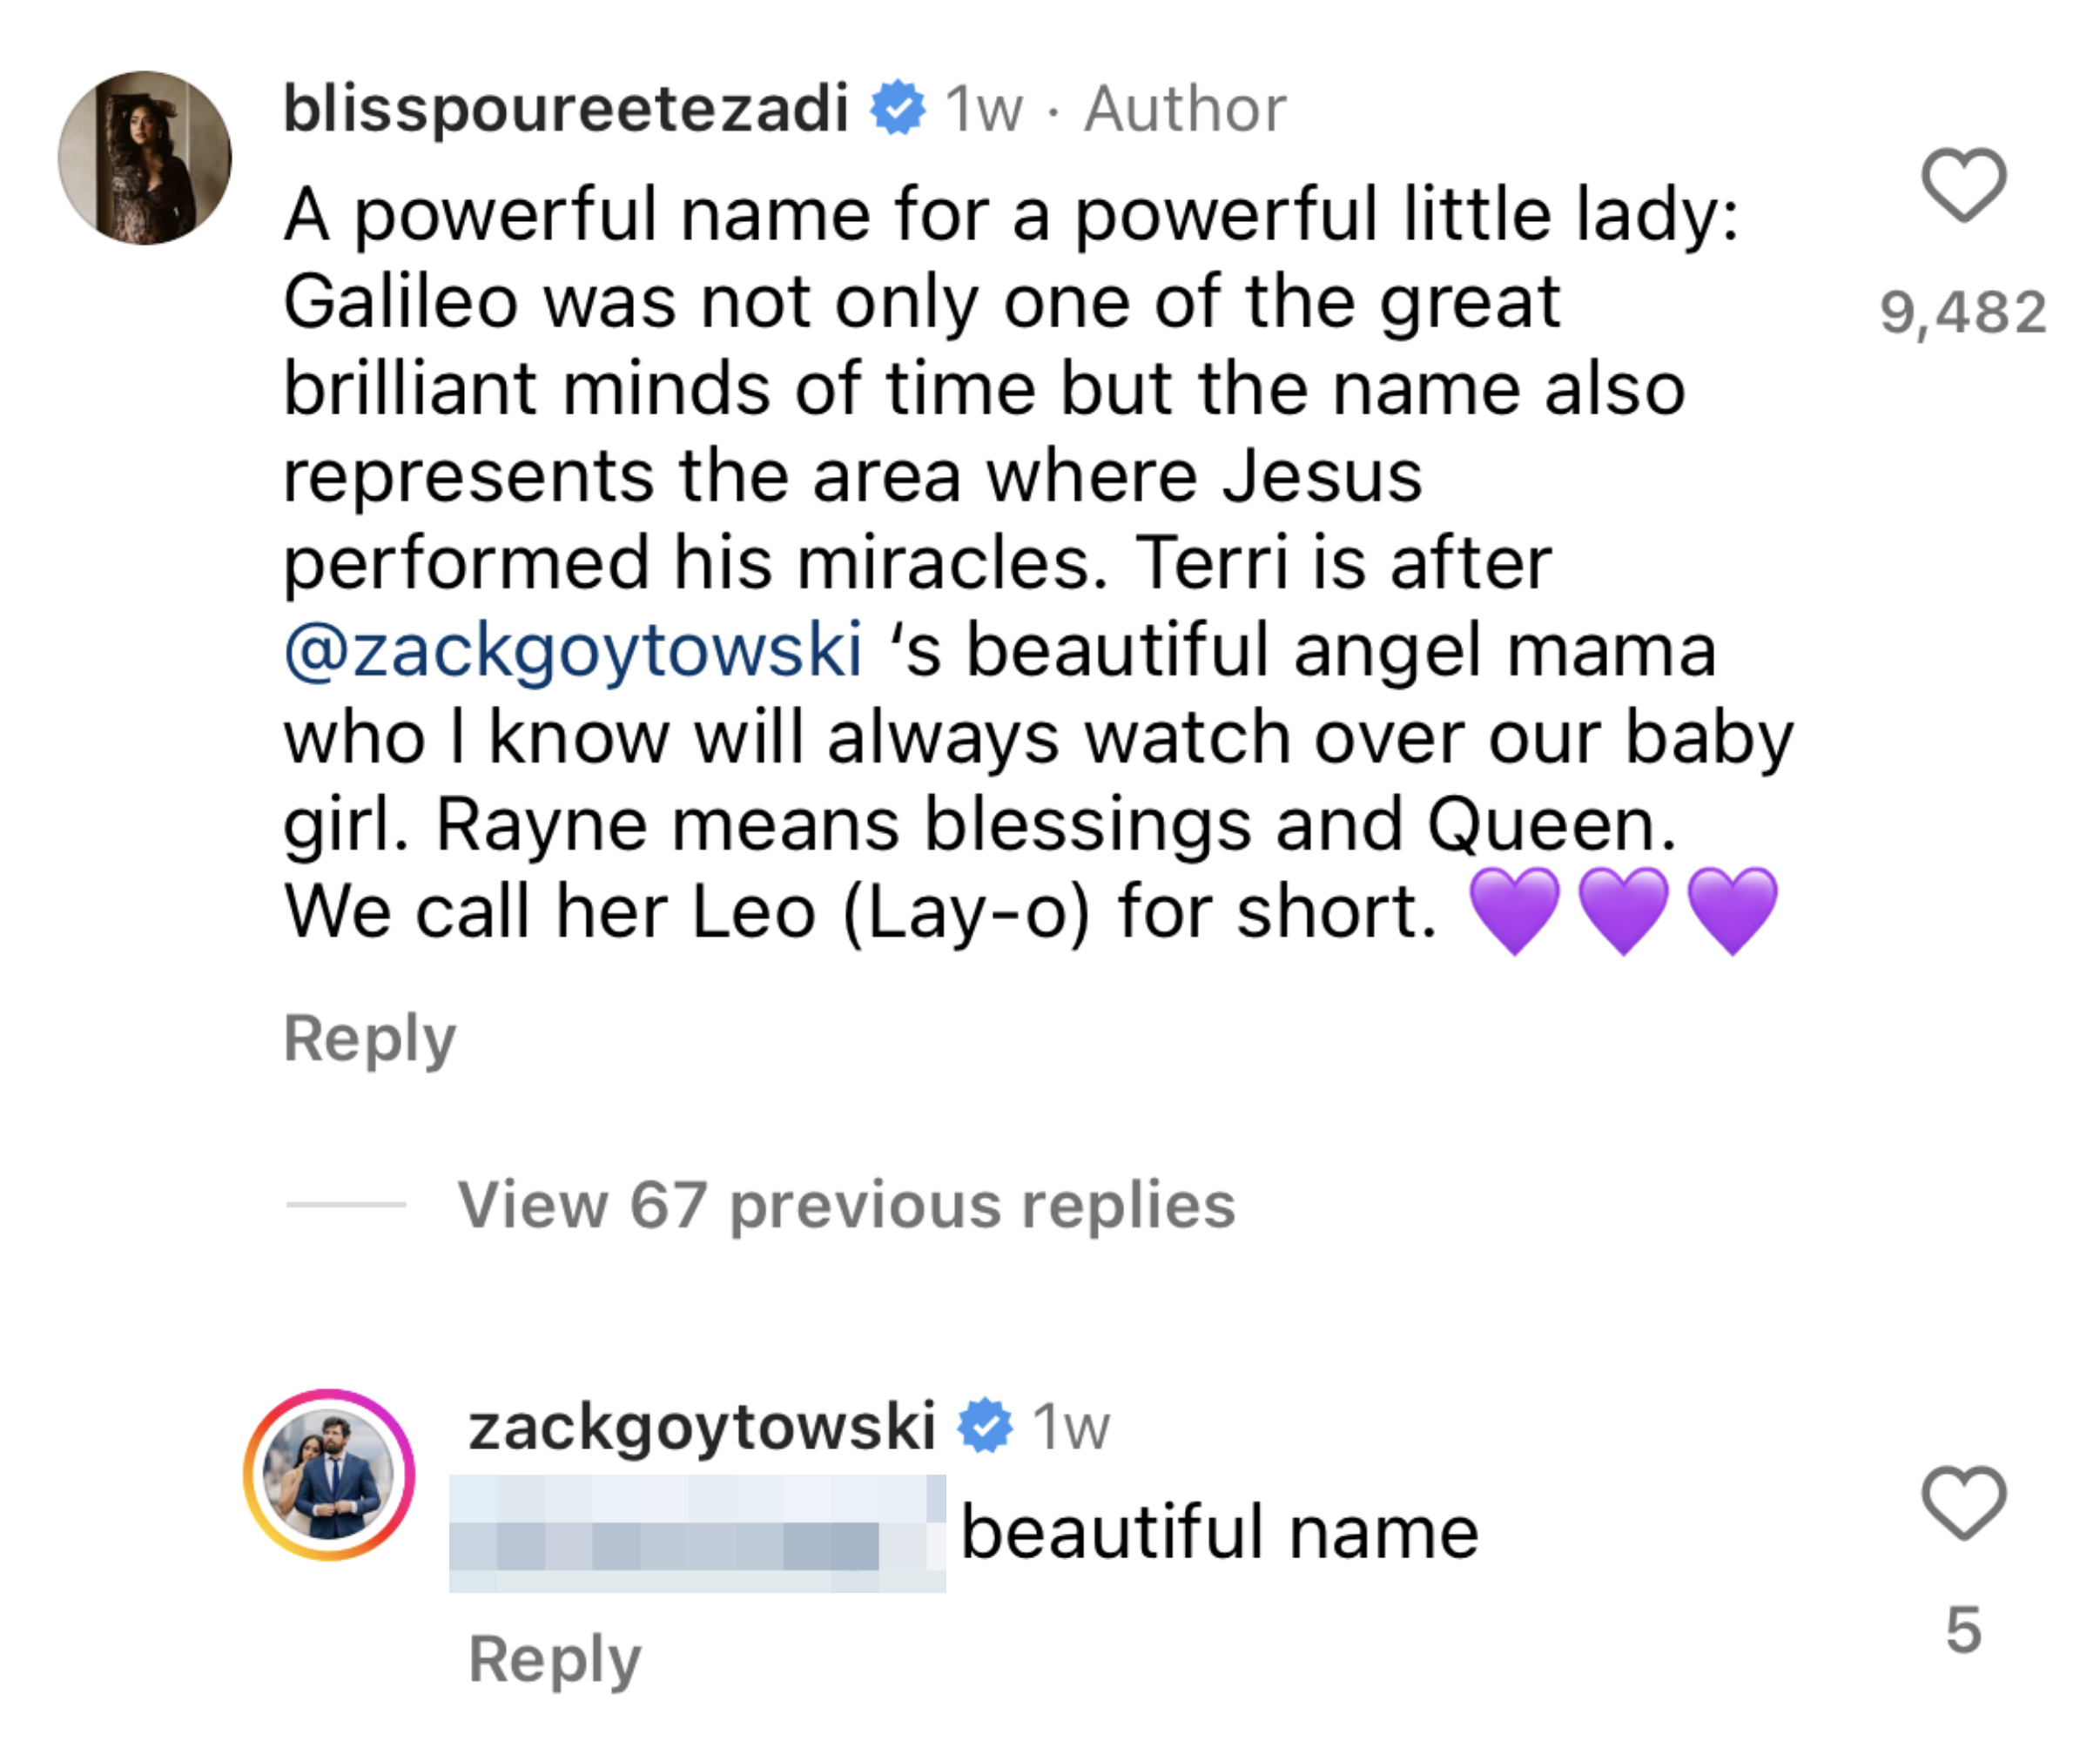The width and height of the screenshot is (2100, 1741).
Task: Open the blisspoureetezadi username link
Action: click(566, 108)
